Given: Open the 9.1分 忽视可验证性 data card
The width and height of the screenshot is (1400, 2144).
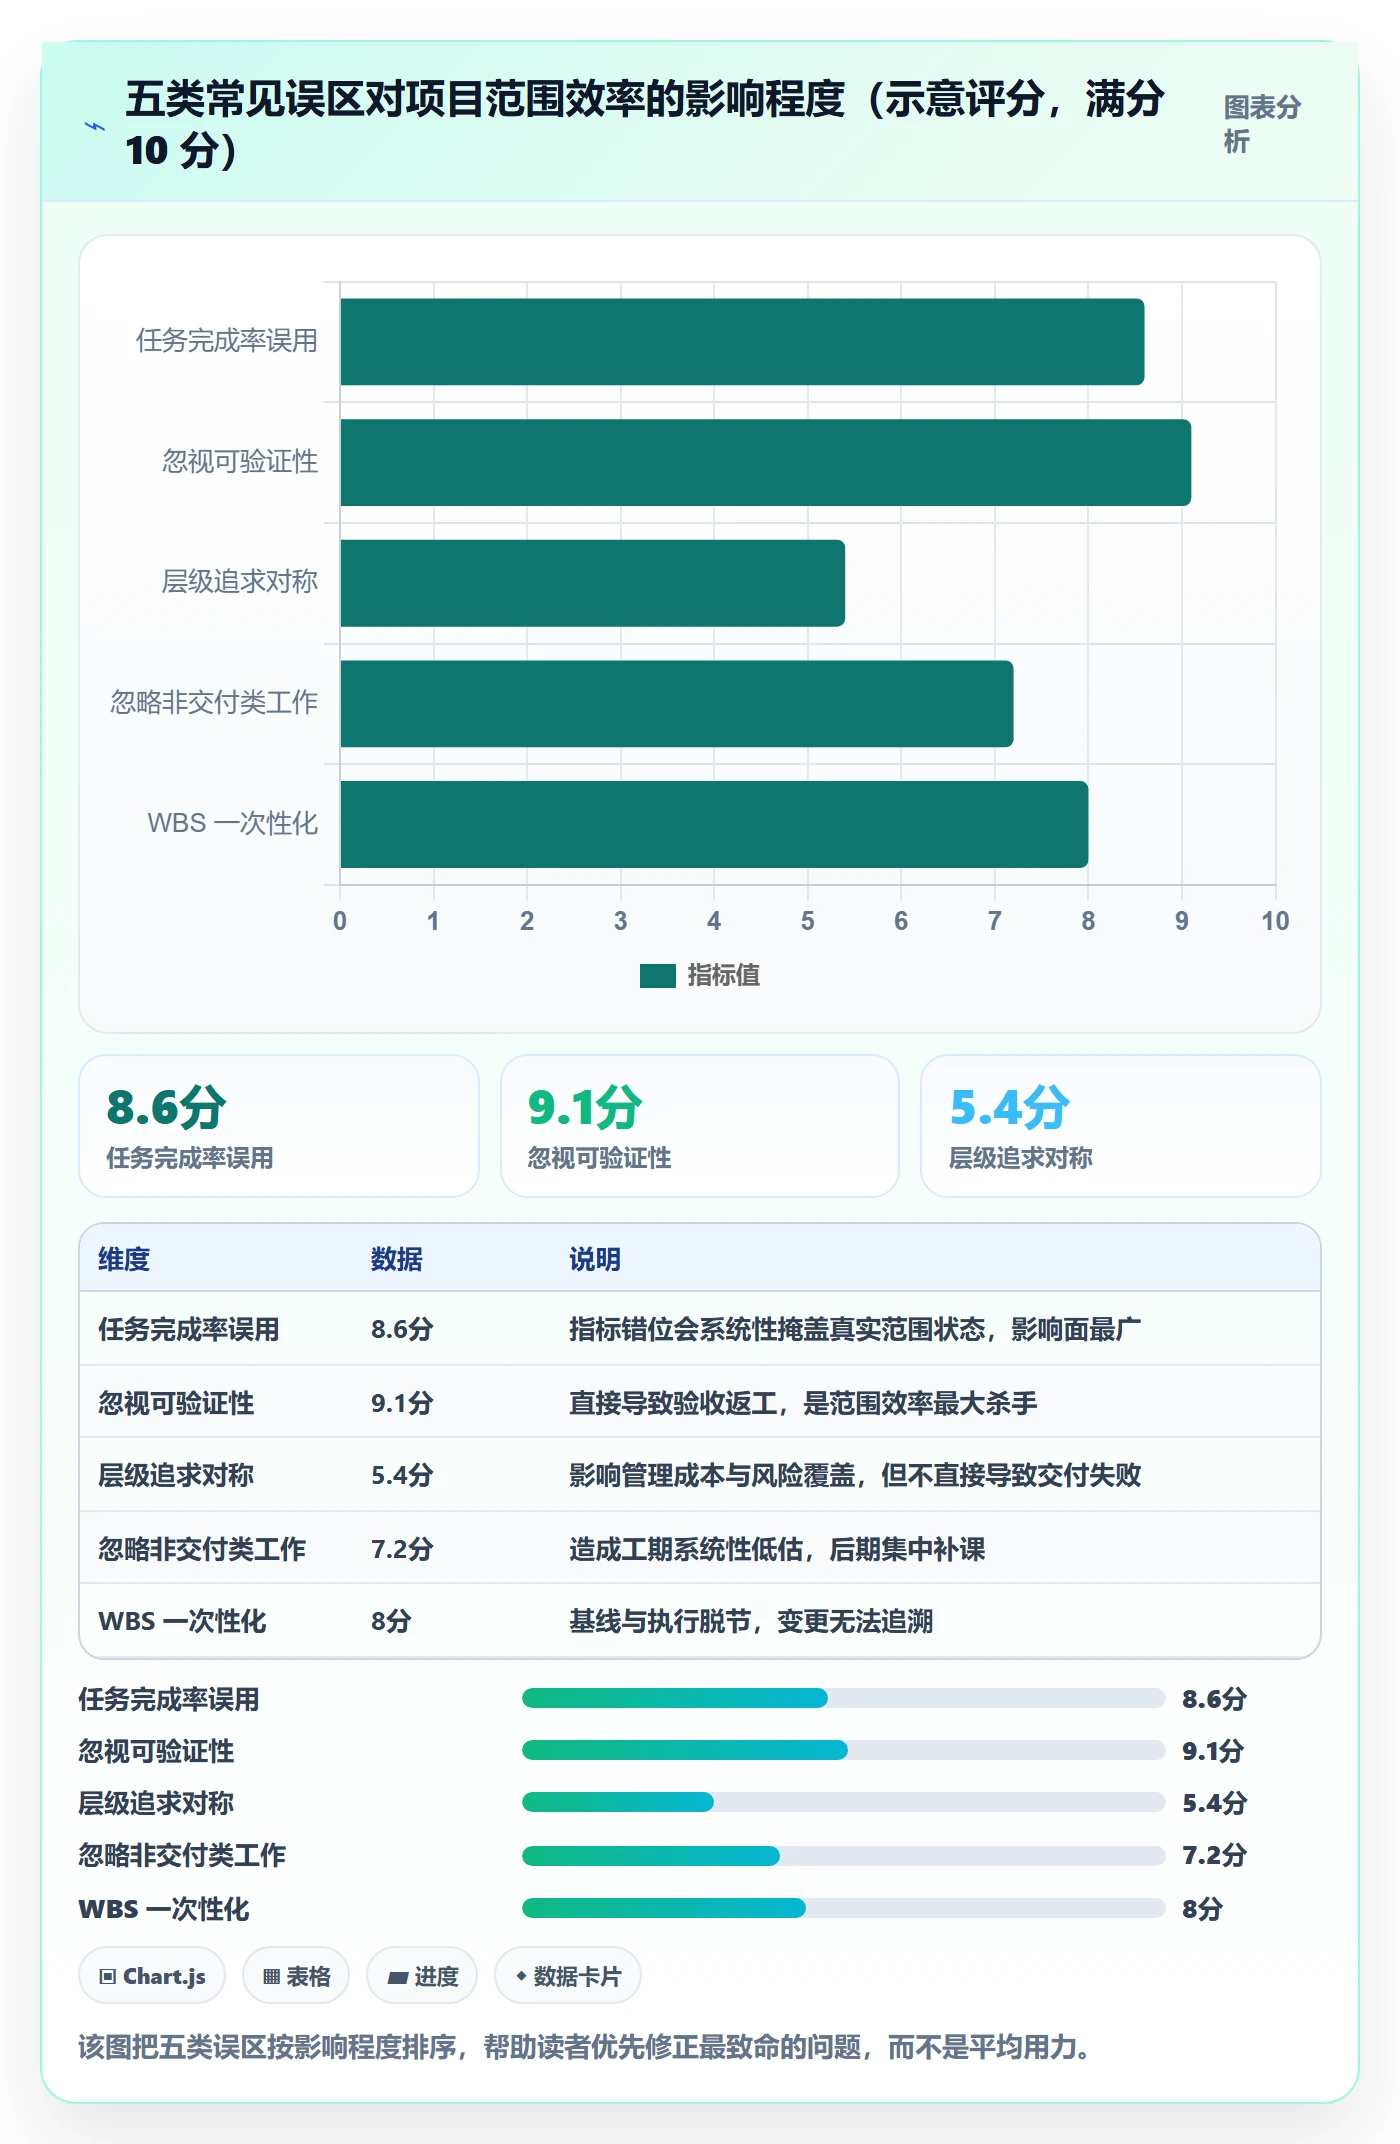Looking at the screenshot, I should (x=700, y=1126).
